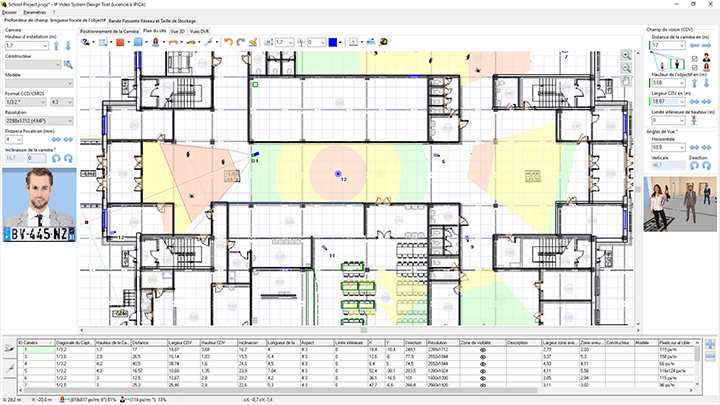Screen dimensions: 720x405
Task: Click the red wall drawing tool icon
Action: tap(118, 42)
